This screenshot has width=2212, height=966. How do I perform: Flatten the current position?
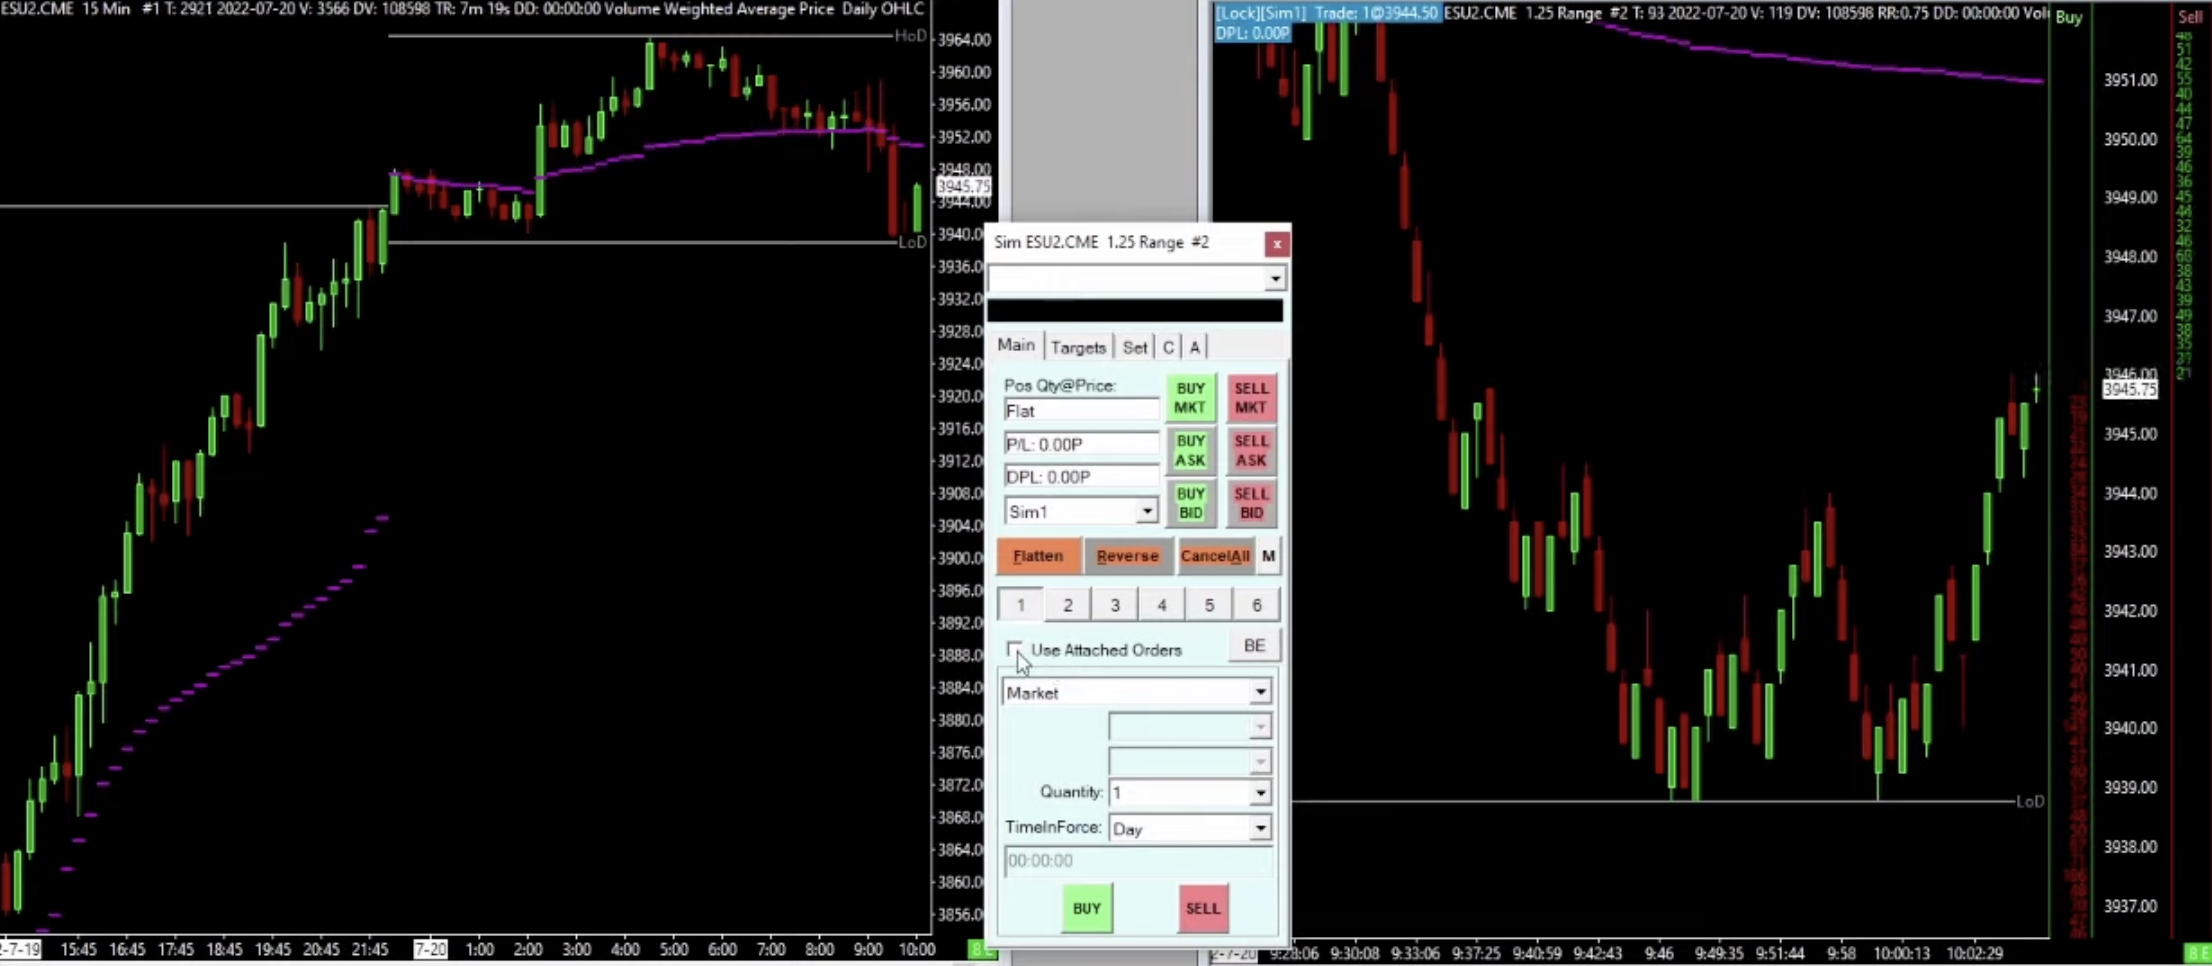pyautogui.click(x=1038, y=556)
